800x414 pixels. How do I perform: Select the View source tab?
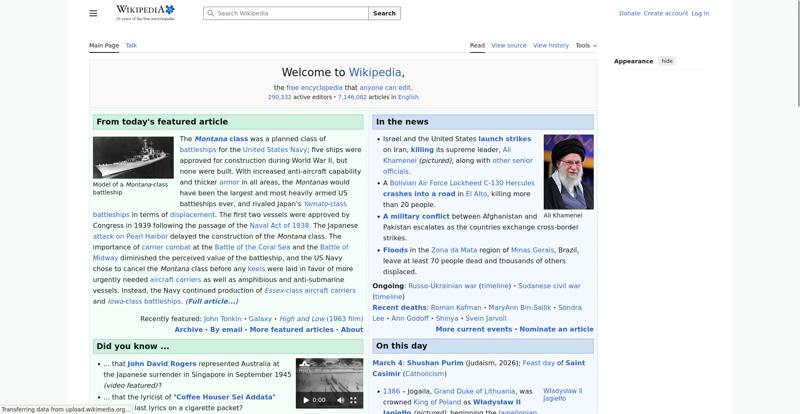[509, 45]
